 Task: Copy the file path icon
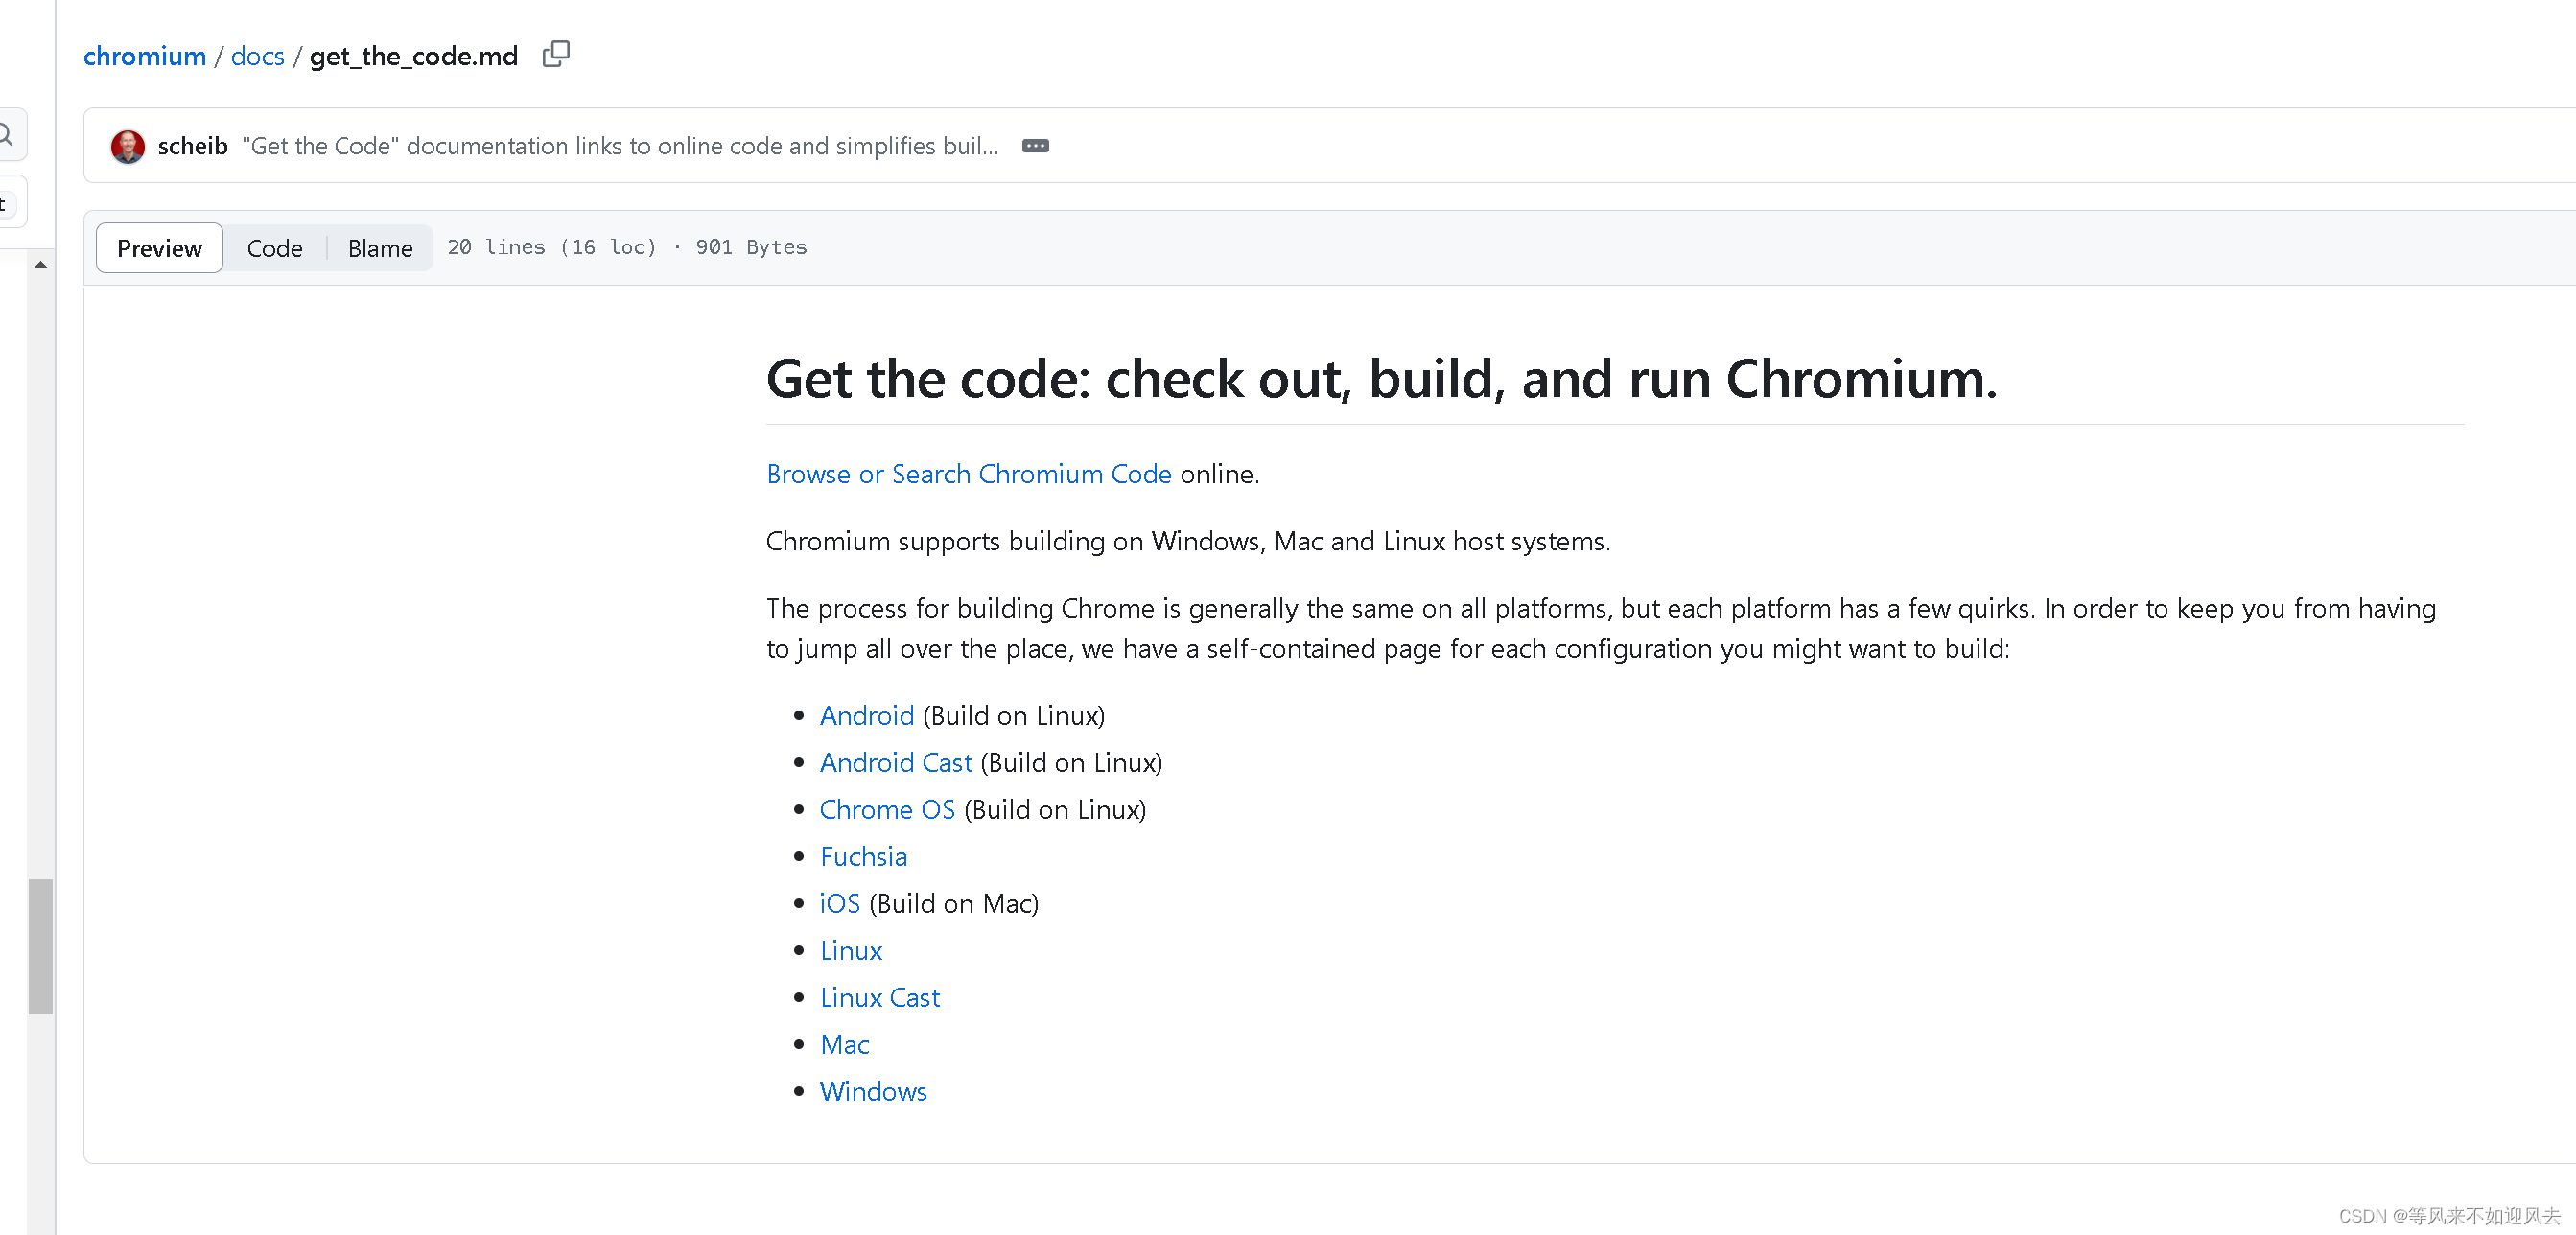[x=556, y=54]
